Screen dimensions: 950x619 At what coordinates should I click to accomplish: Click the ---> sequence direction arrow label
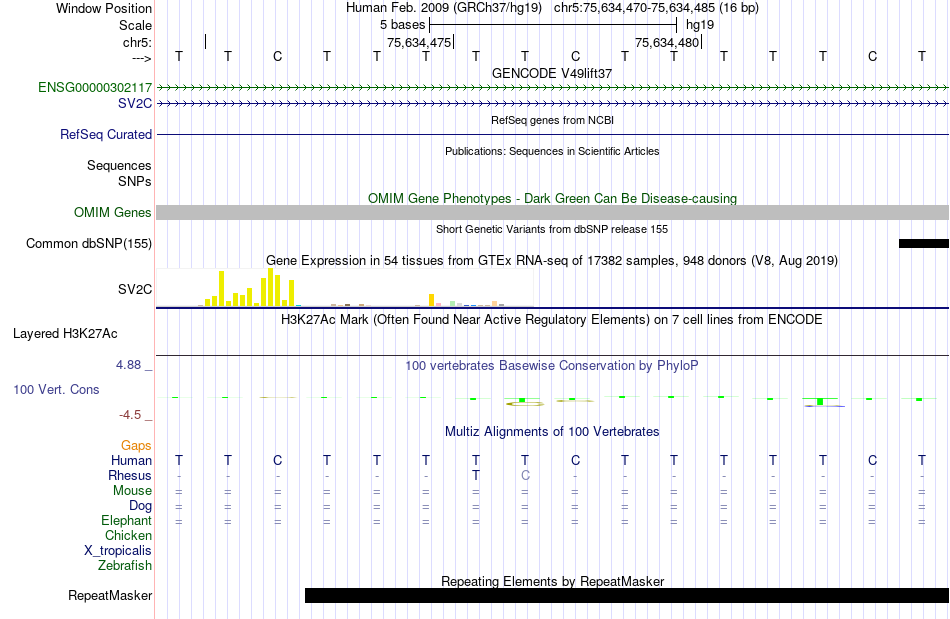click(x=141, y=58)
